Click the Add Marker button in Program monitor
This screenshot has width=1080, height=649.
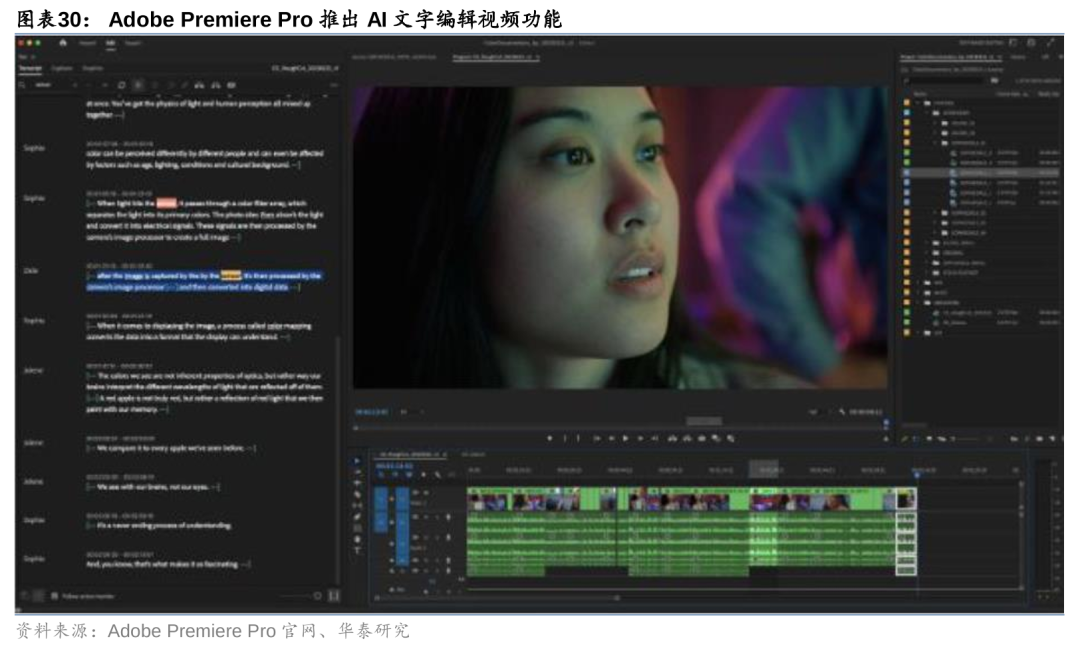click(x=550, y=438)
